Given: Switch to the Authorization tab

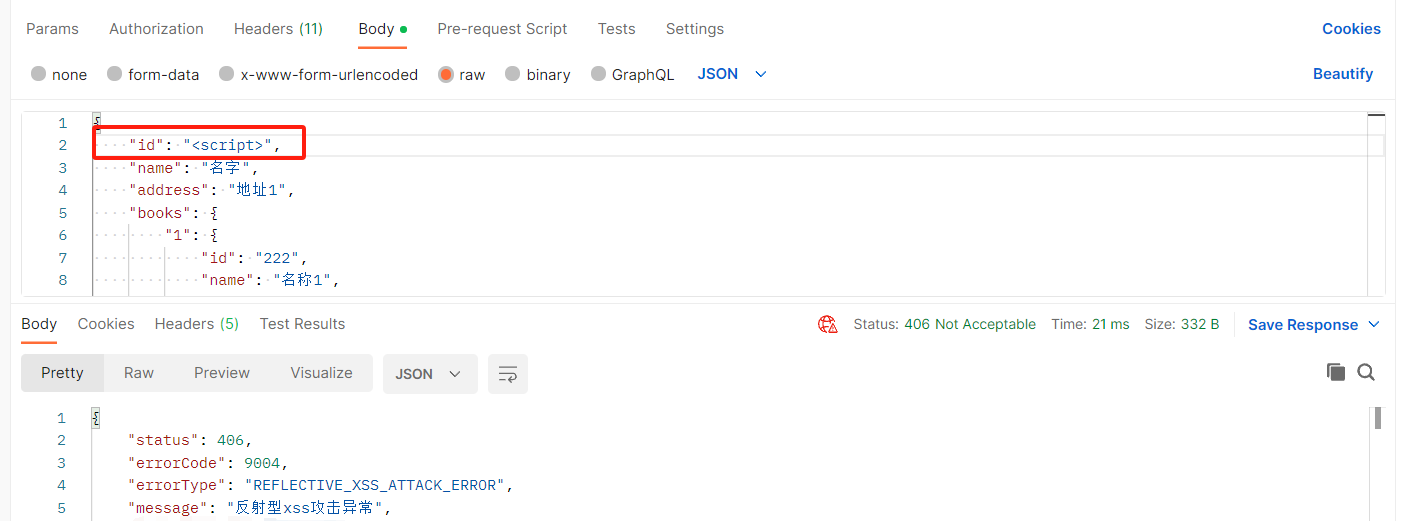Looking at the screenshot, I should [x=156, y=29].
